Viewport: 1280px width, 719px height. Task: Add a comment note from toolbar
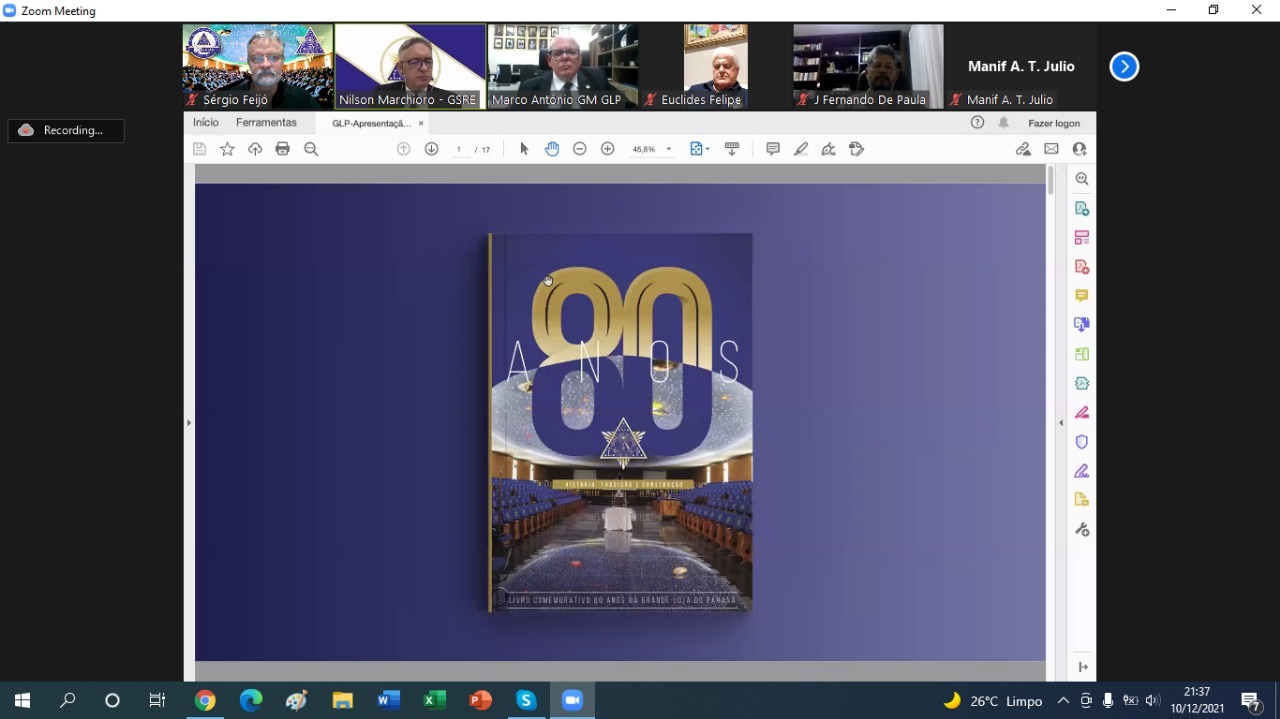pos(773,149)
